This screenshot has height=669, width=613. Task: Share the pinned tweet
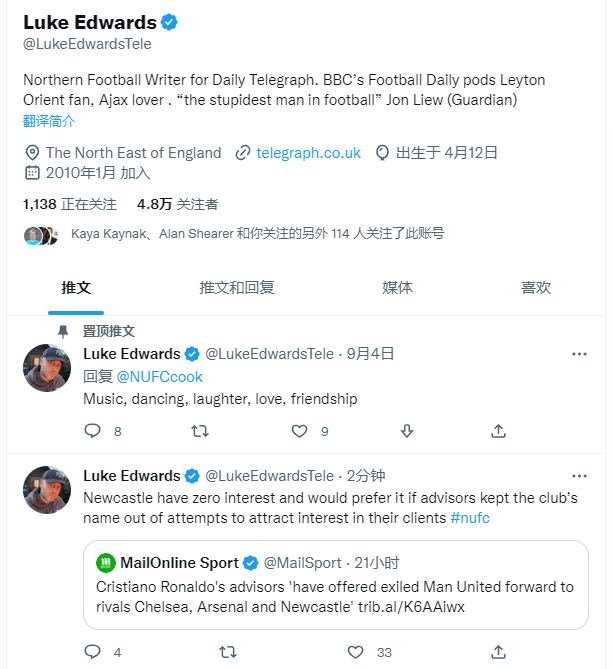tap(498, 431)
